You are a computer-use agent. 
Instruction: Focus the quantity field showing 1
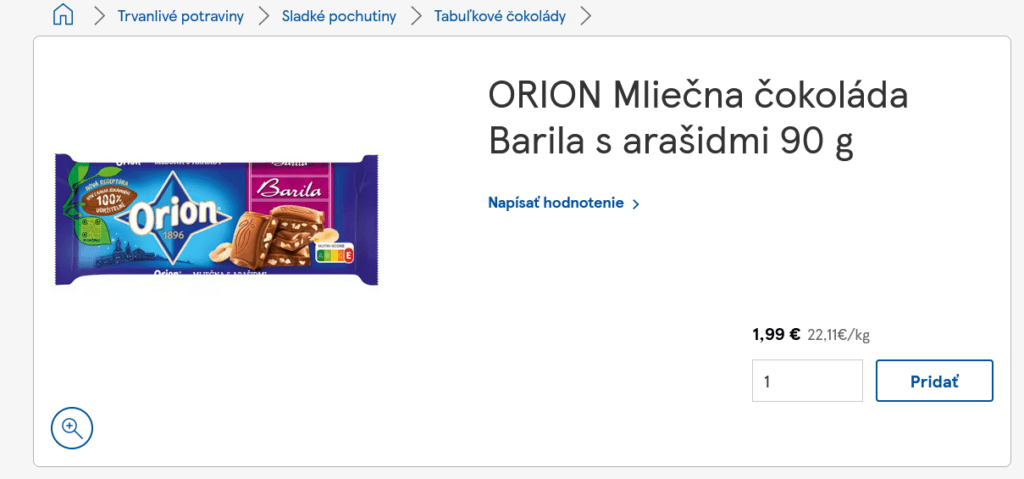click(807, 380)
